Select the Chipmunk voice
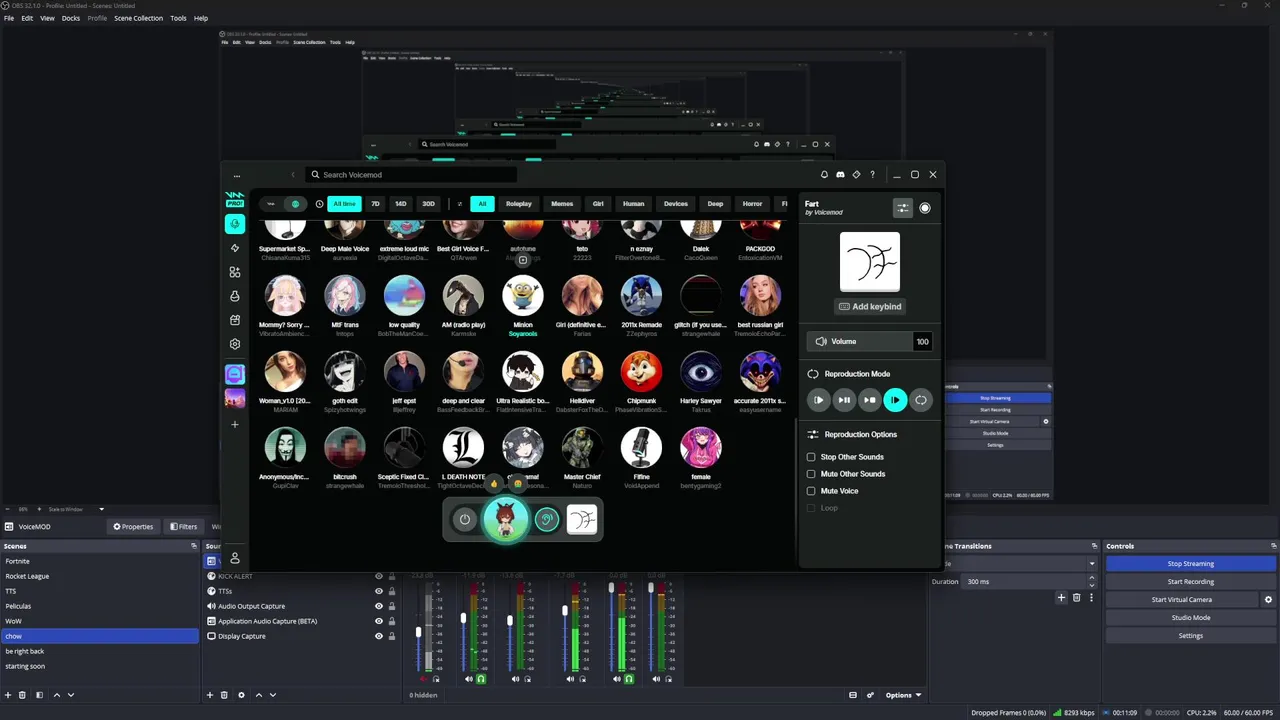 [641, 372]
